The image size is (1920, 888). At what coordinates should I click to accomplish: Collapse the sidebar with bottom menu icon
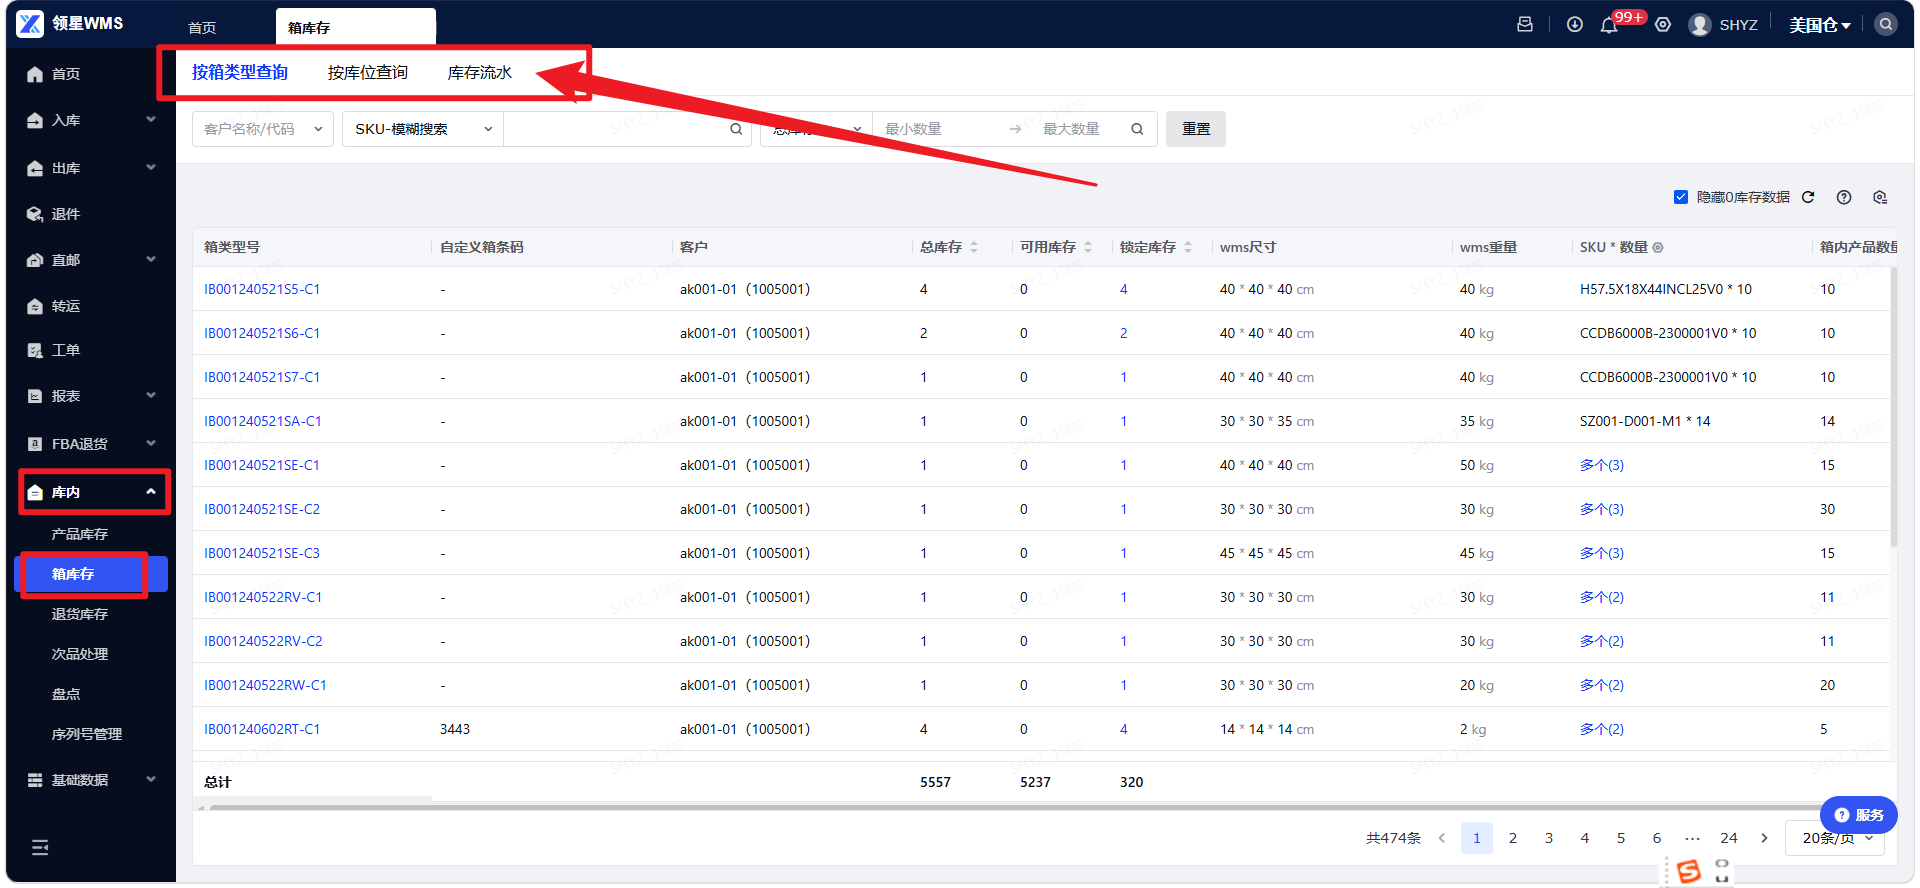[40, 848]
